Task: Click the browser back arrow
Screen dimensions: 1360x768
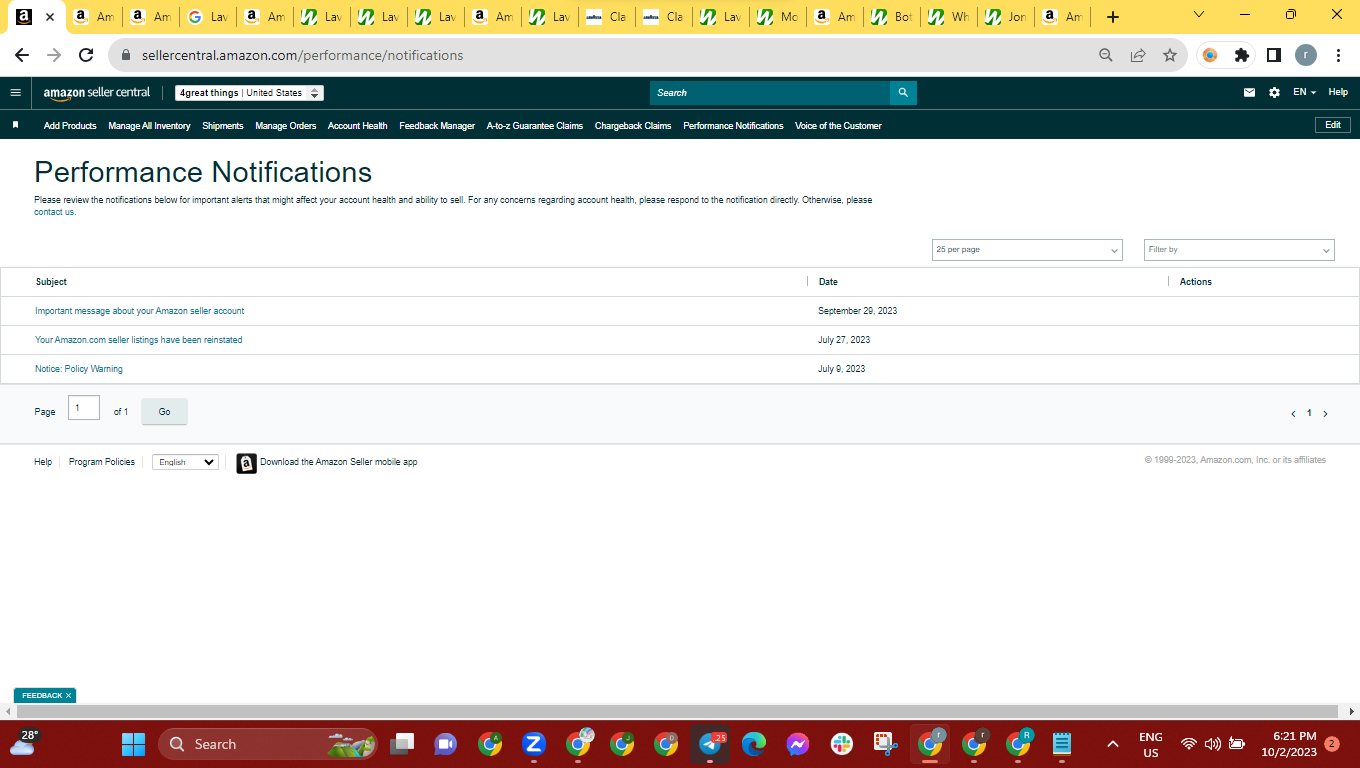Action: point(22,55)
